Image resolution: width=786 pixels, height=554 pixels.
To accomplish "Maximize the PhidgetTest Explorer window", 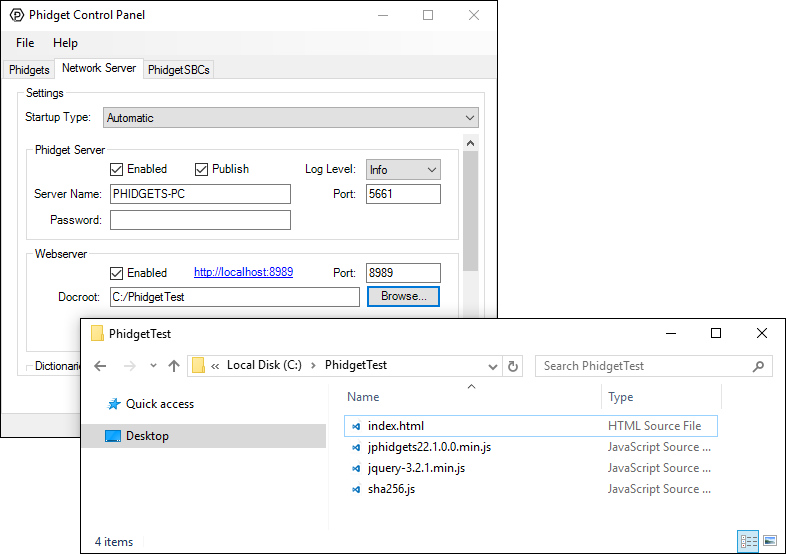I will point(716,333).
